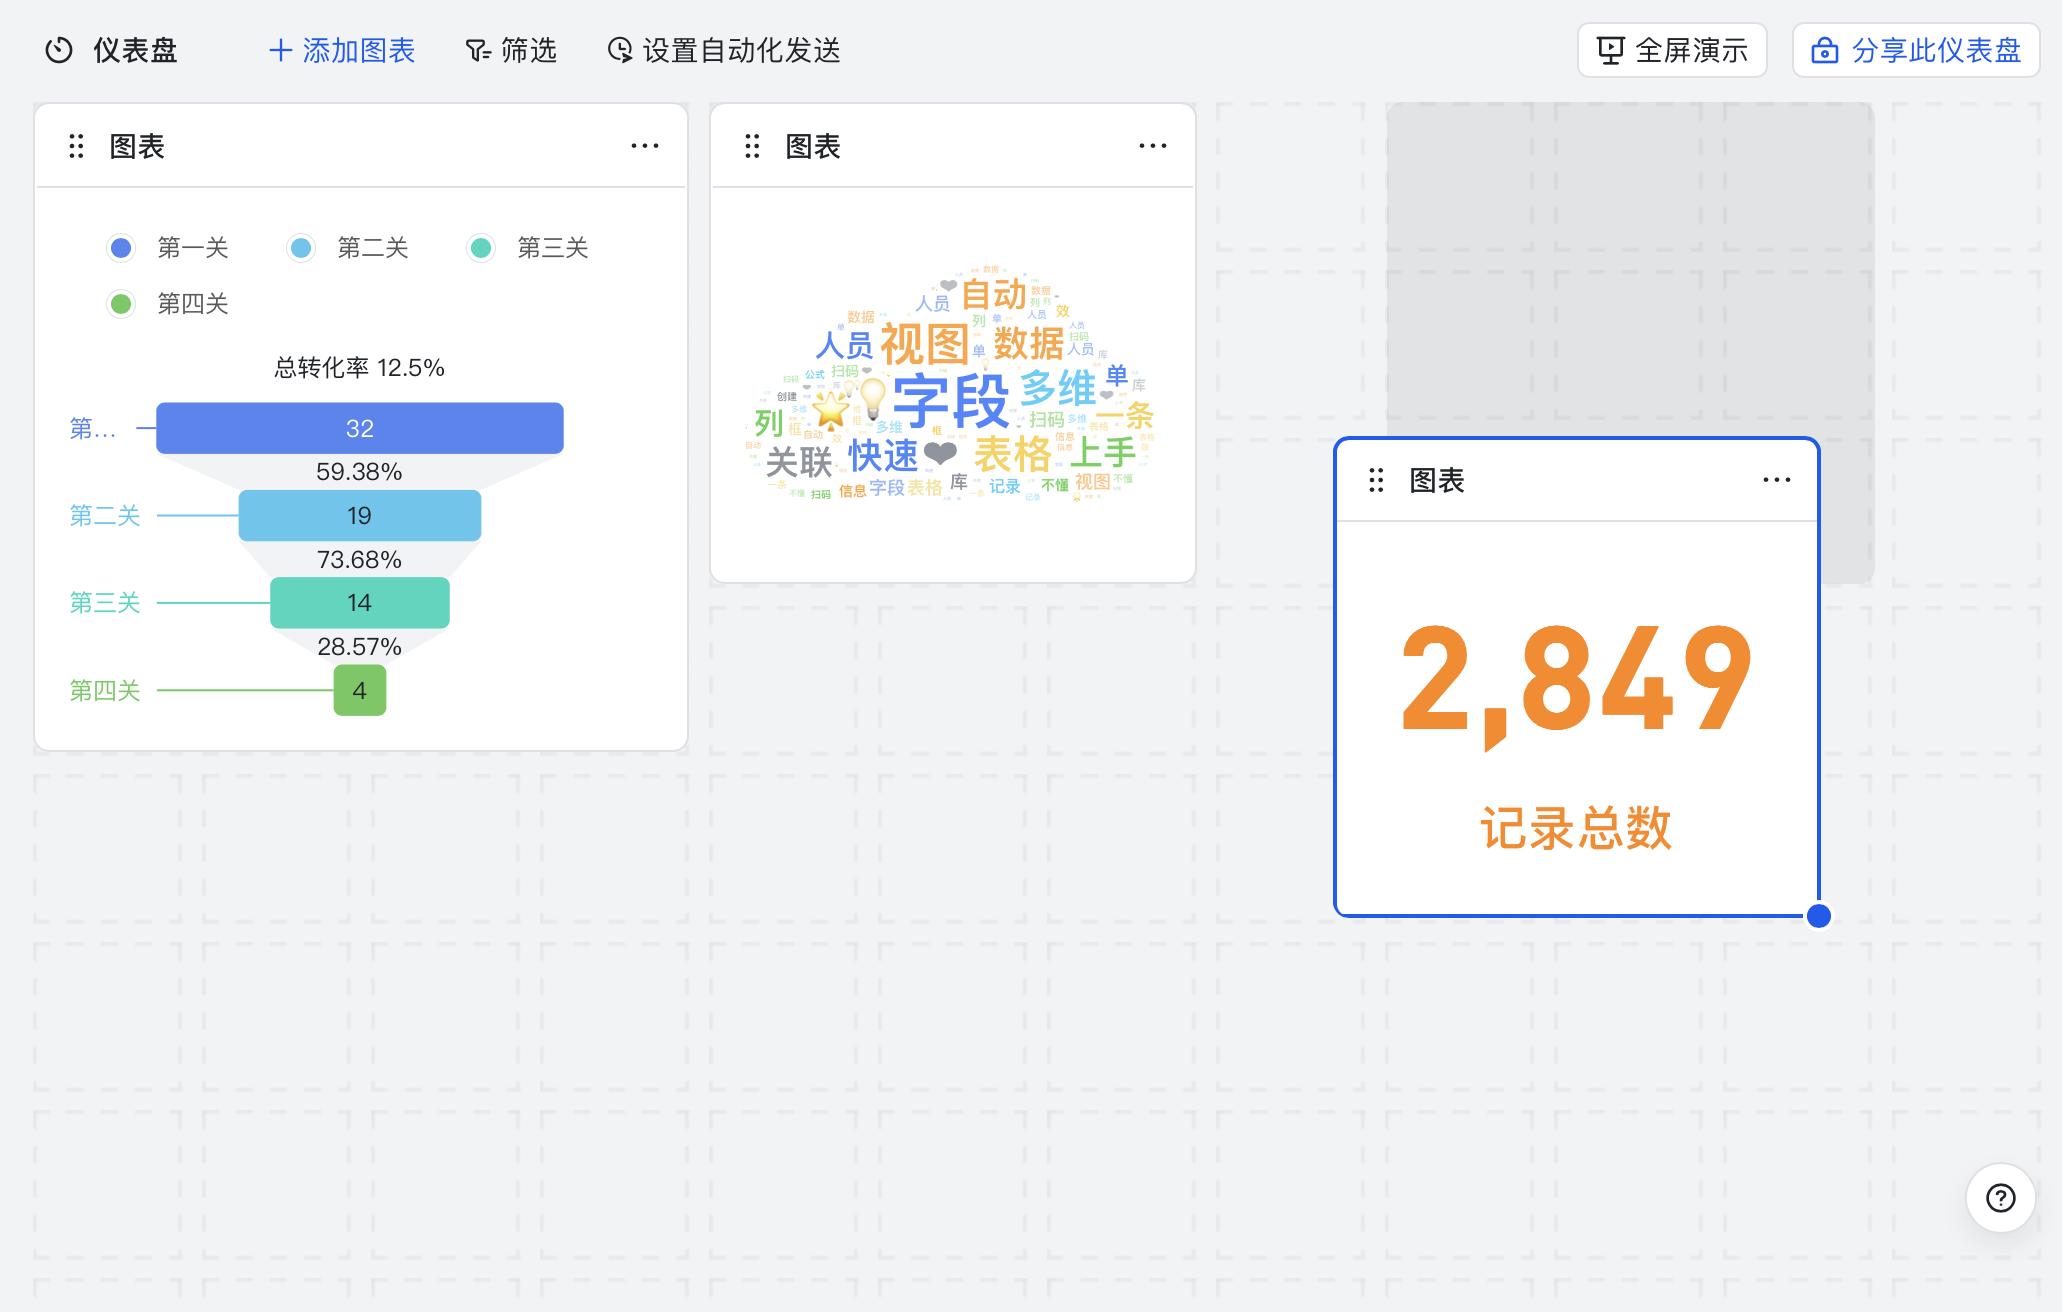Click the blue resize handle dot

(1819, 915)
